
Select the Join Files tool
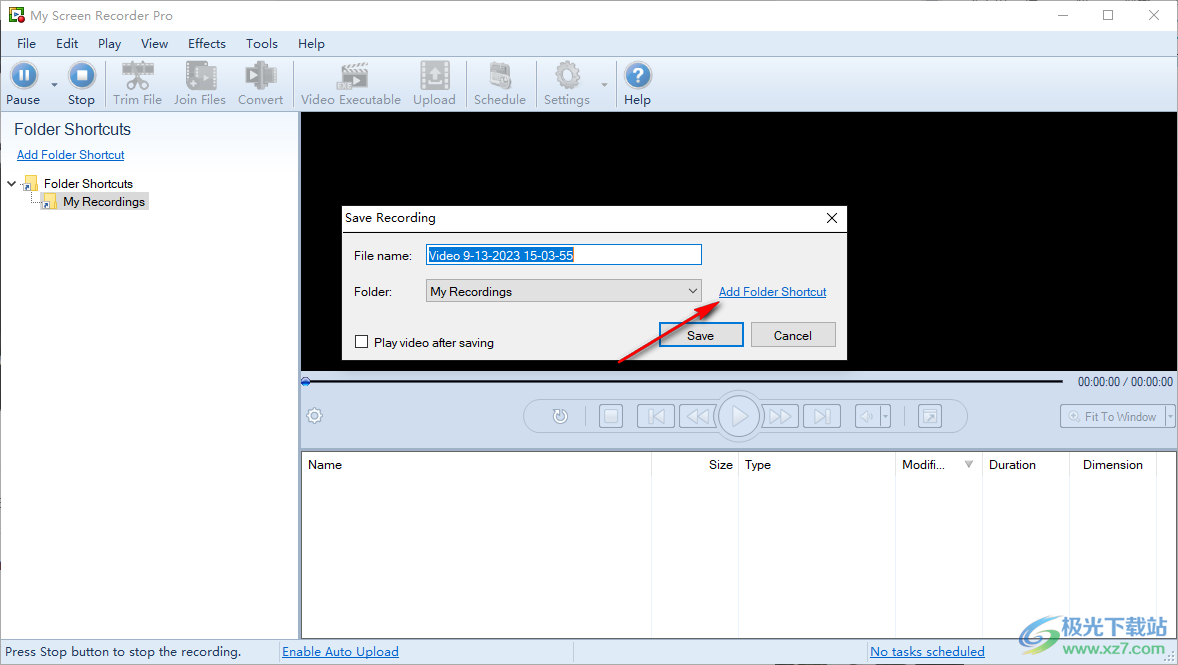pos(200,83)
